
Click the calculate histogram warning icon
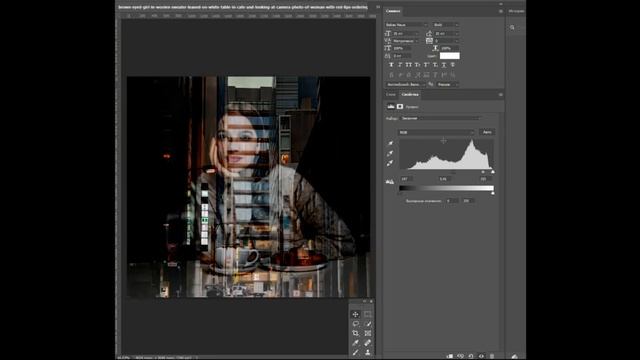[x=389, y=182]
